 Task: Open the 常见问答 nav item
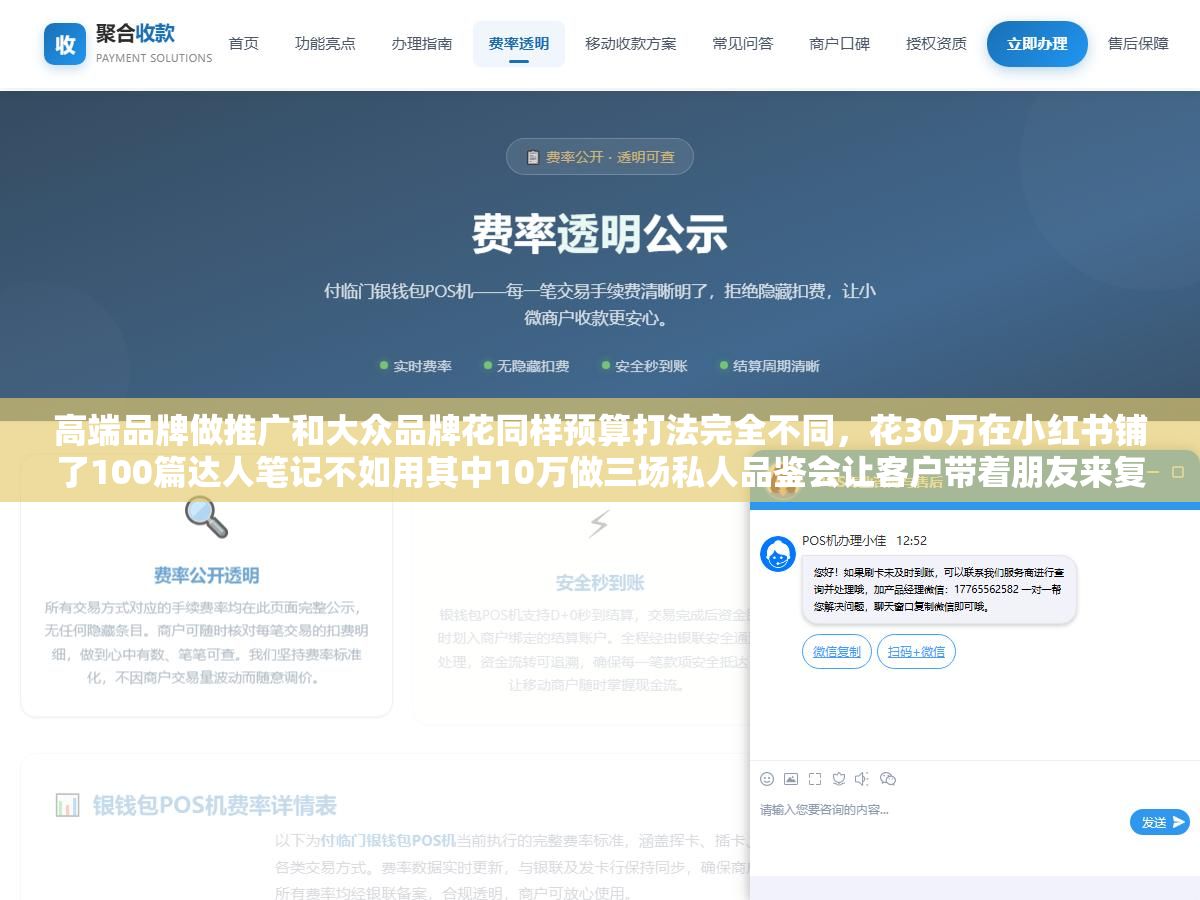(743, 44)
